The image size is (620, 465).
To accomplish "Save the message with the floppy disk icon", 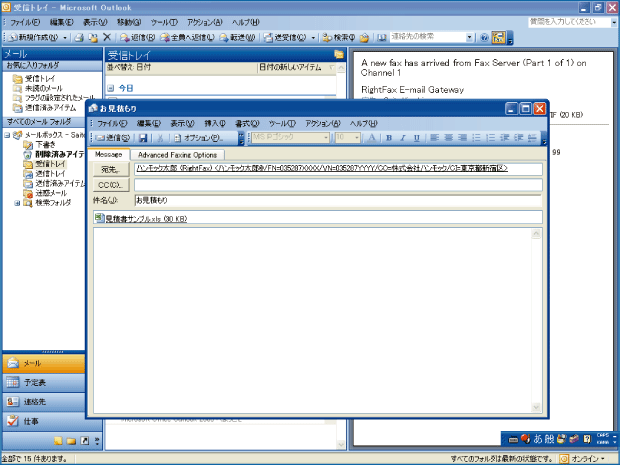I will [143, 138].
